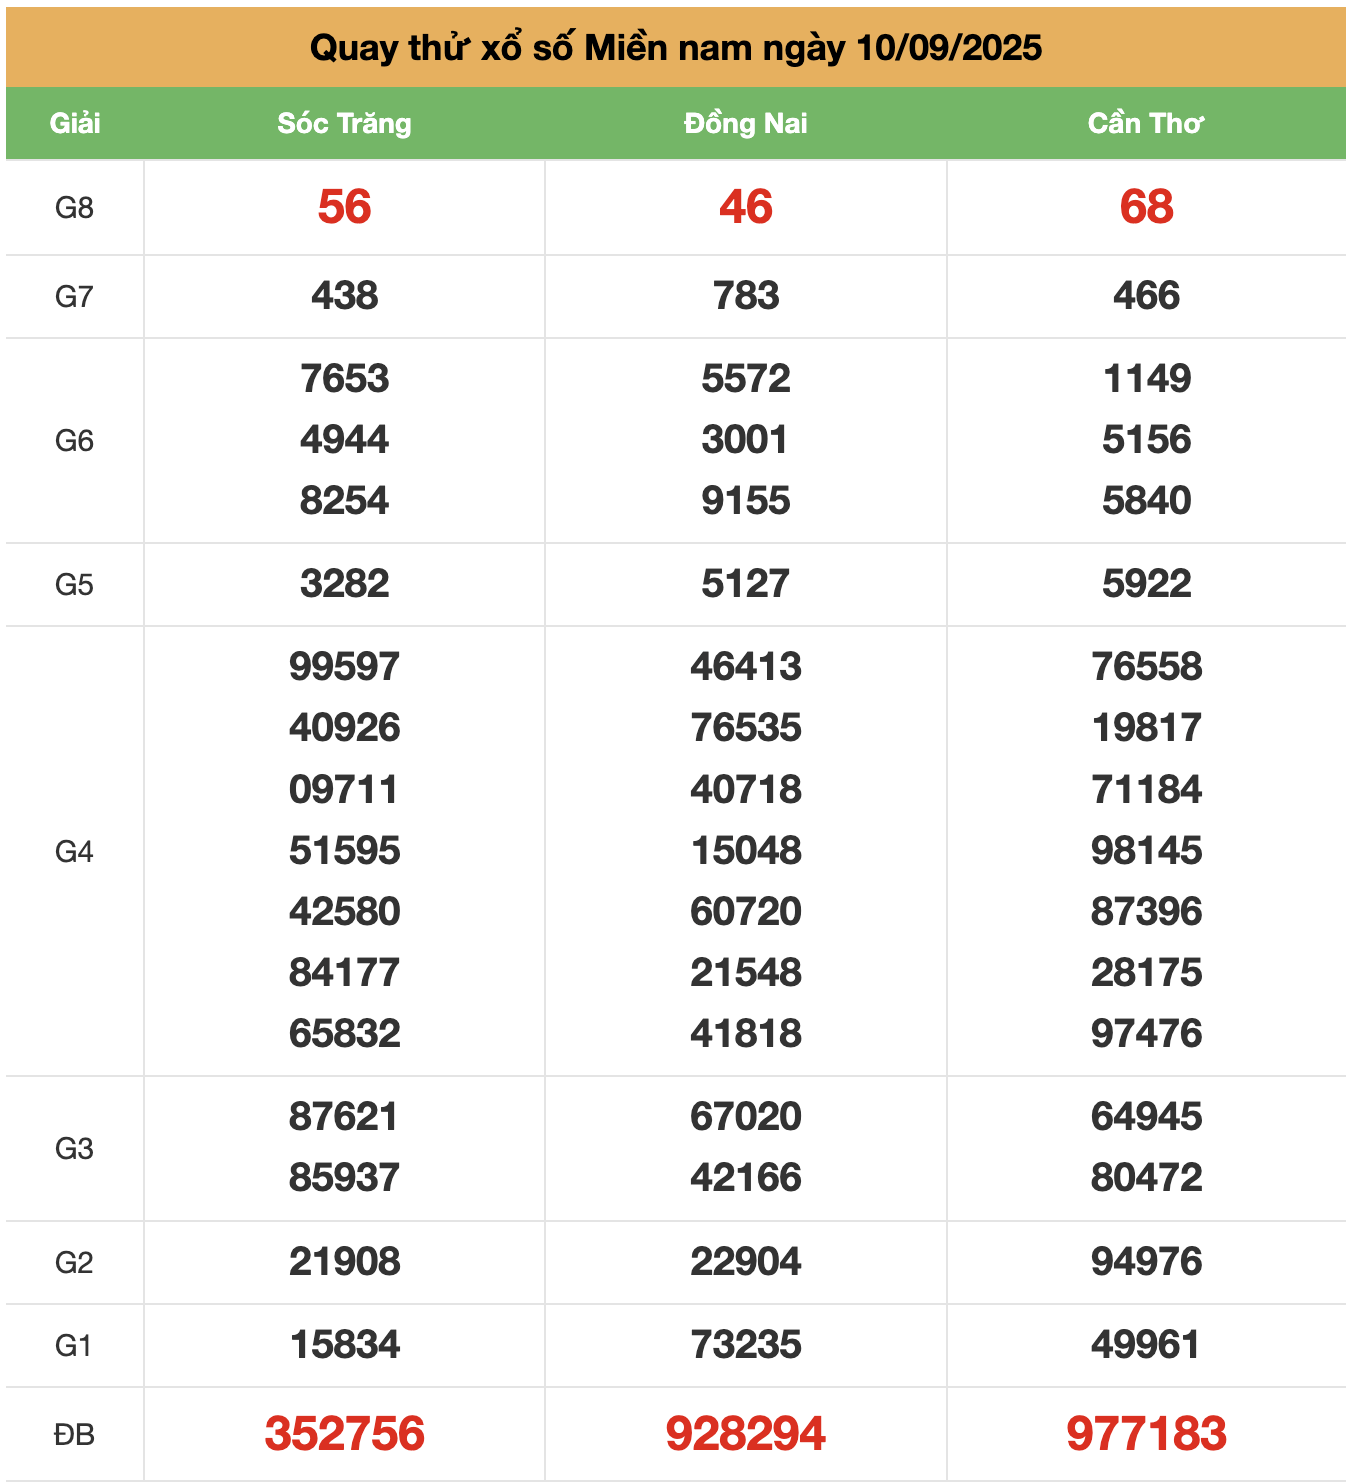Click Sóc Trăng G1 number 15834
The height and width of the screenshot is (1484, 1350).
click(344, 1344)
